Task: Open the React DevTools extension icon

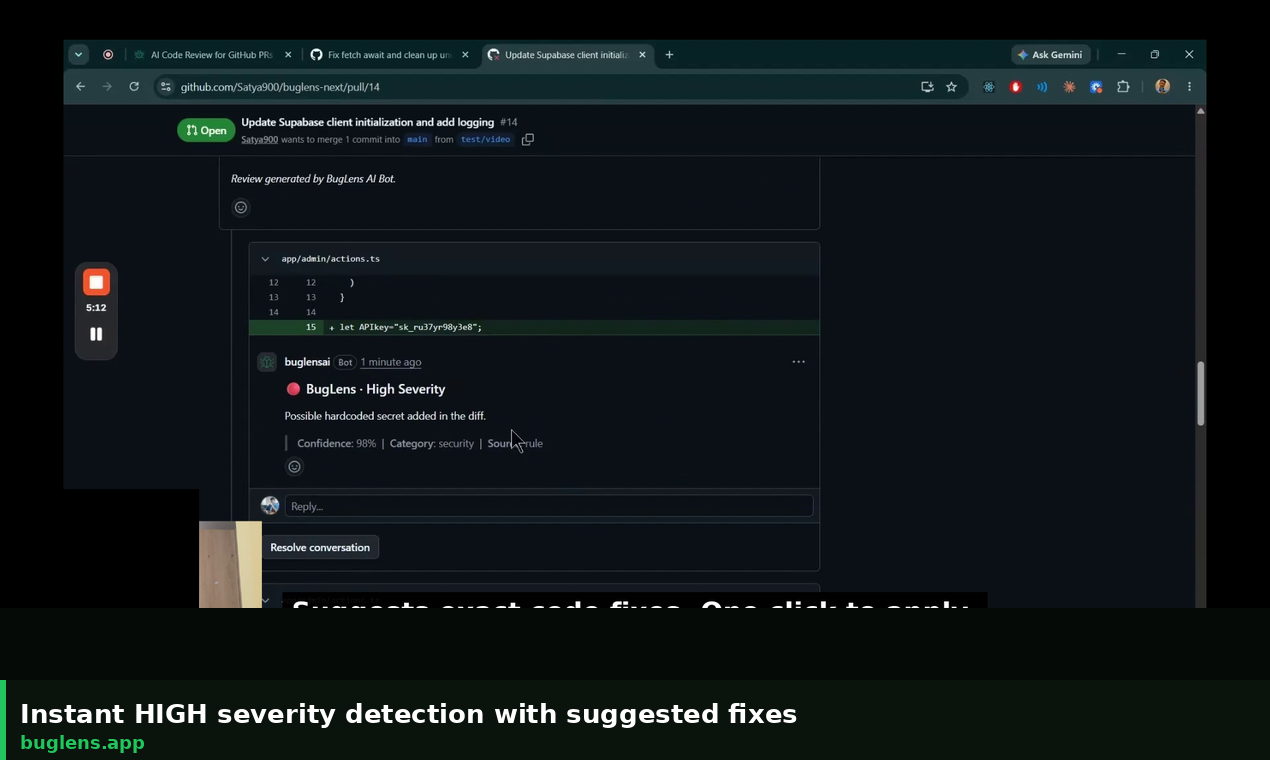Action: pyautogui.click(x=989, y=87)
